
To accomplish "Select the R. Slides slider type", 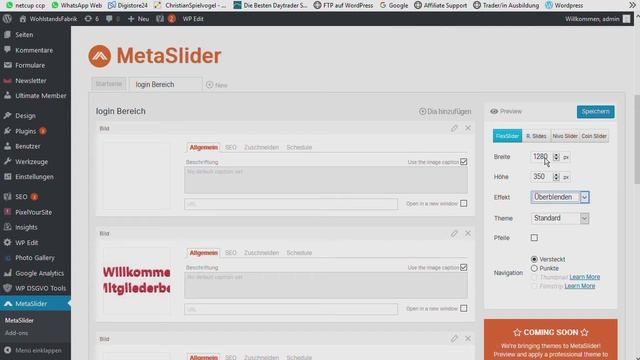I will 536,136.
